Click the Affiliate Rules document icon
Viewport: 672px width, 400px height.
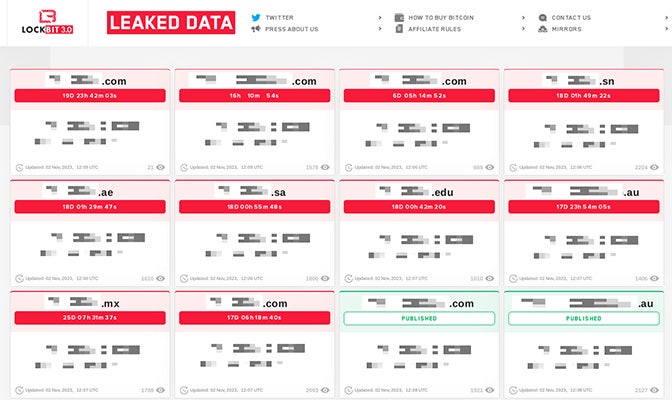[399, 29]
